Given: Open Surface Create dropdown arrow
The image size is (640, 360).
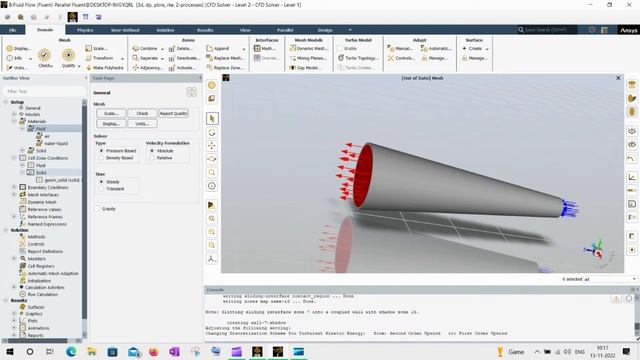Looking at the screenshot, I should click(x=487, y=49).
